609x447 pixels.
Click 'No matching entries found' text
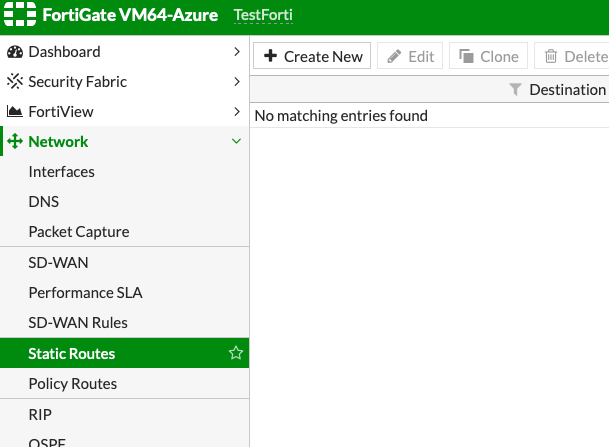point(341,116)
